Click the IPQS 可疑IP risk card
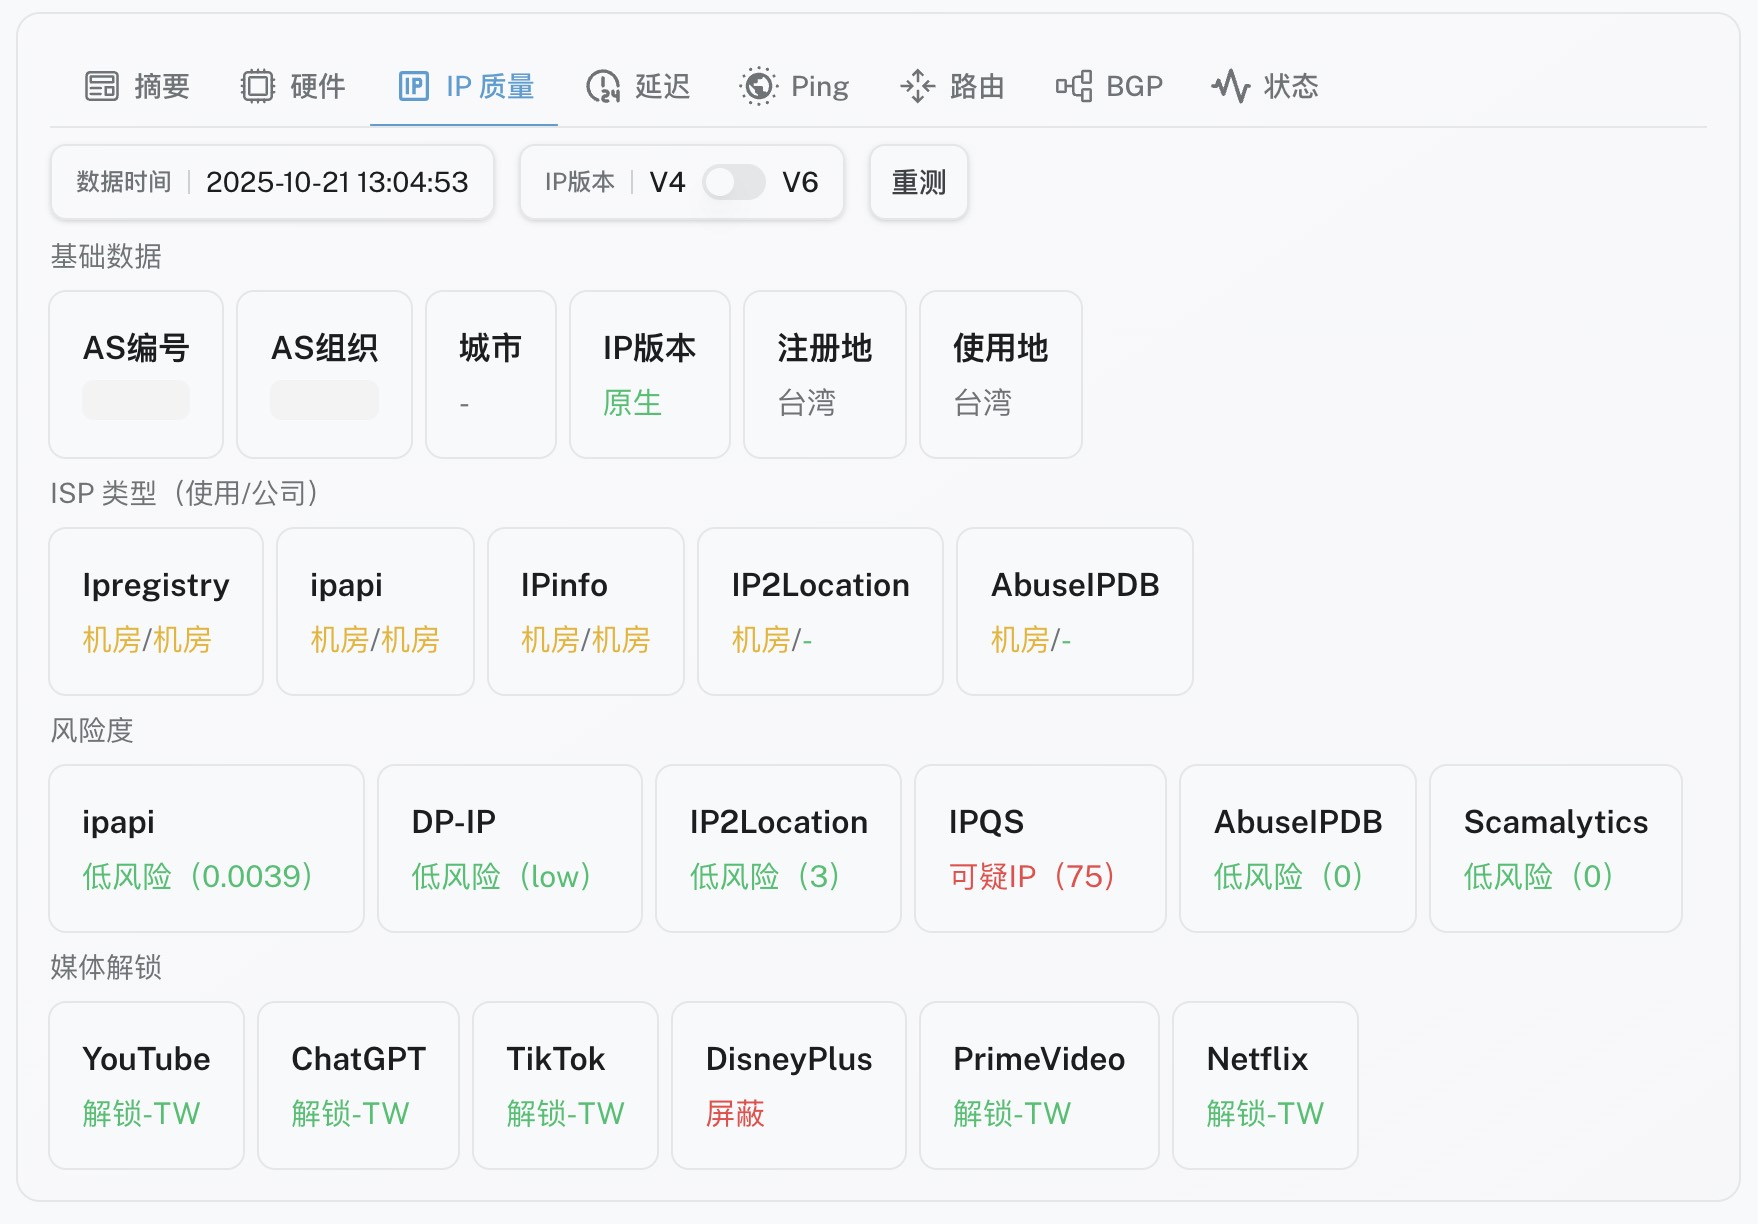 pyautogui.click(x=1039, y=848)
